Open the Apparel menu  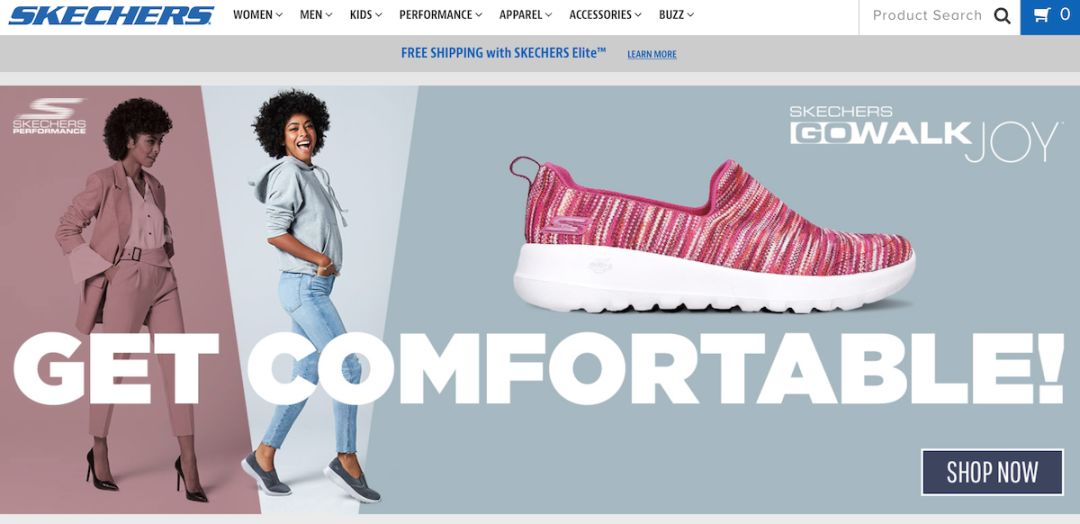526,14
